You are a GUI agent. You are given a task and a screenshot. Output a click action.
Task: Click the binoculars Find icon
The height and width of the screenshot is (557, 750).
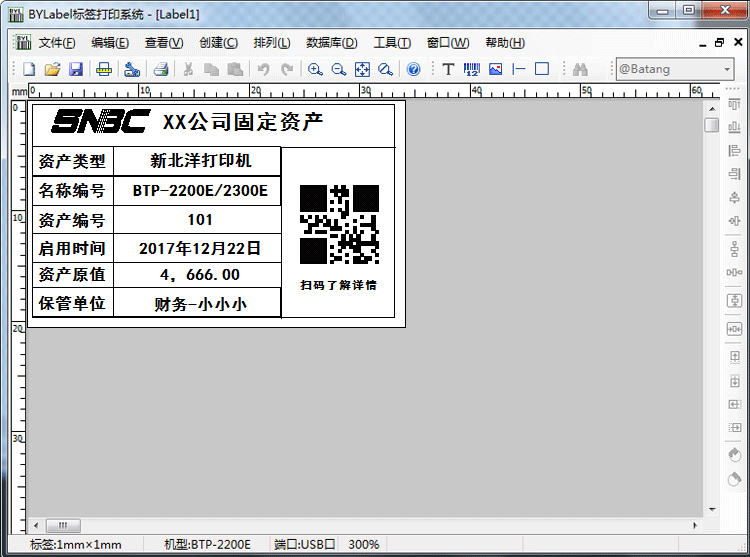(580, 69)
